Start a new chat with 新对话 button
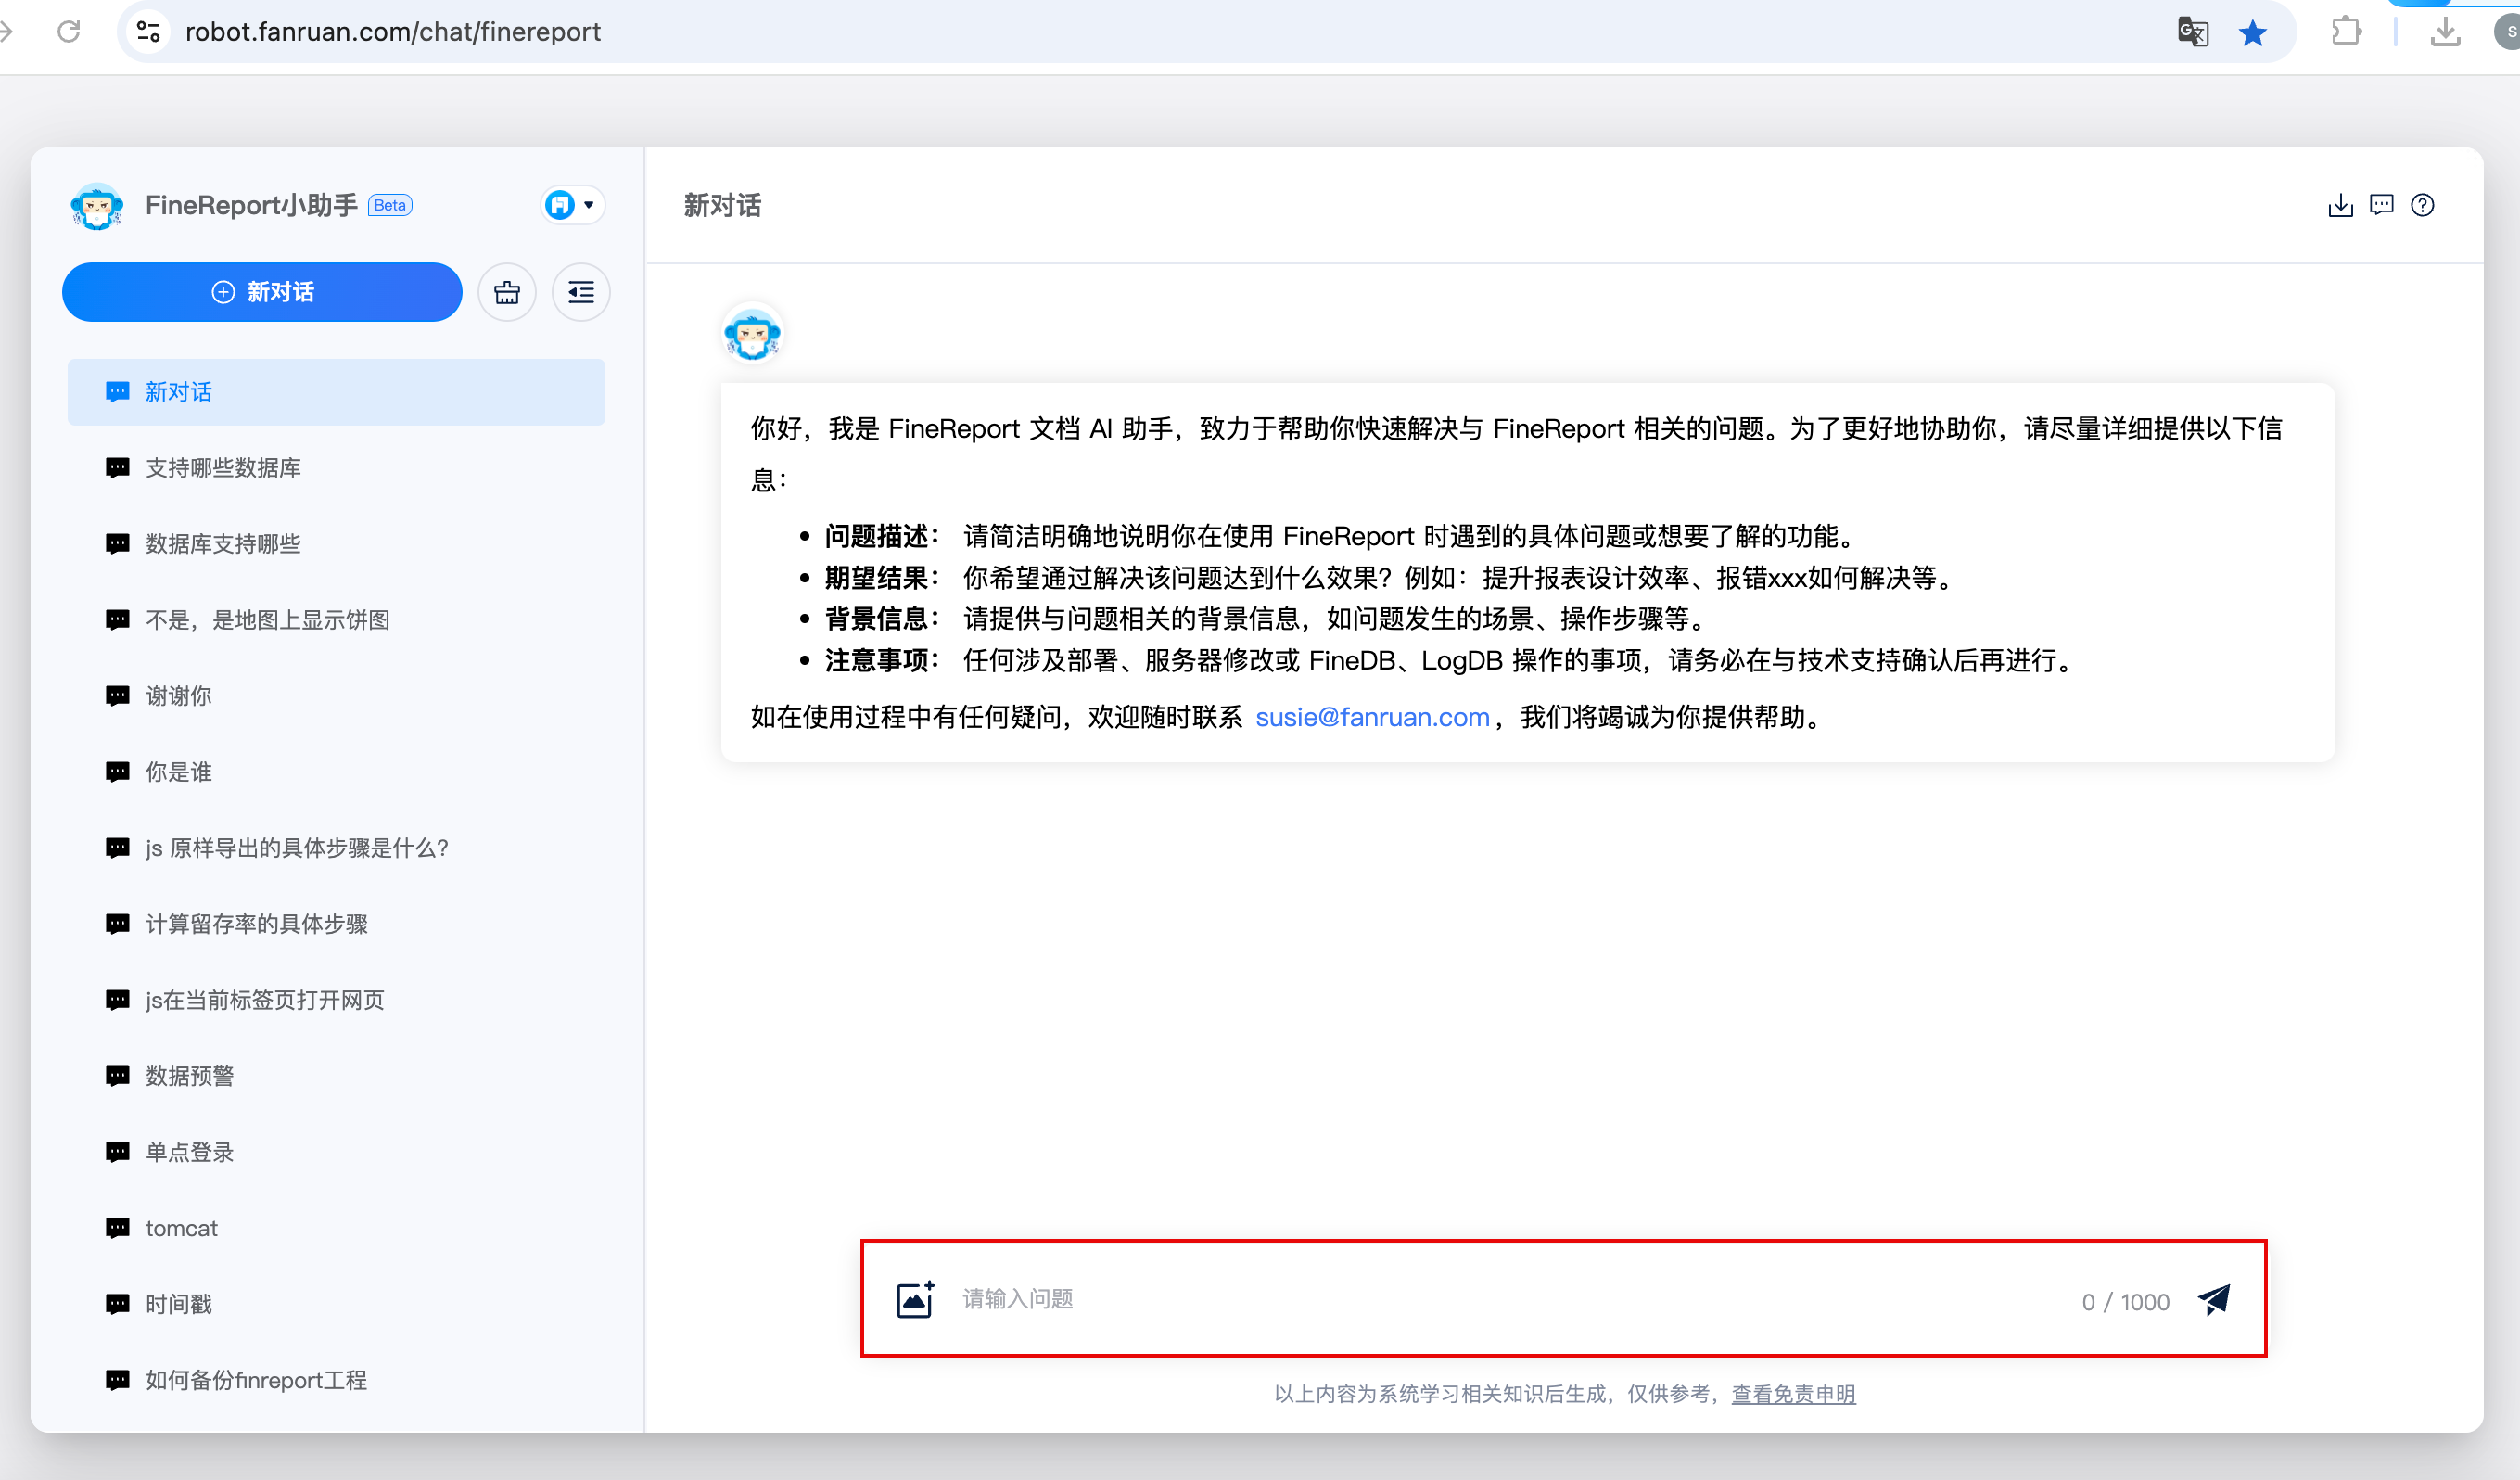 [262, 292]
